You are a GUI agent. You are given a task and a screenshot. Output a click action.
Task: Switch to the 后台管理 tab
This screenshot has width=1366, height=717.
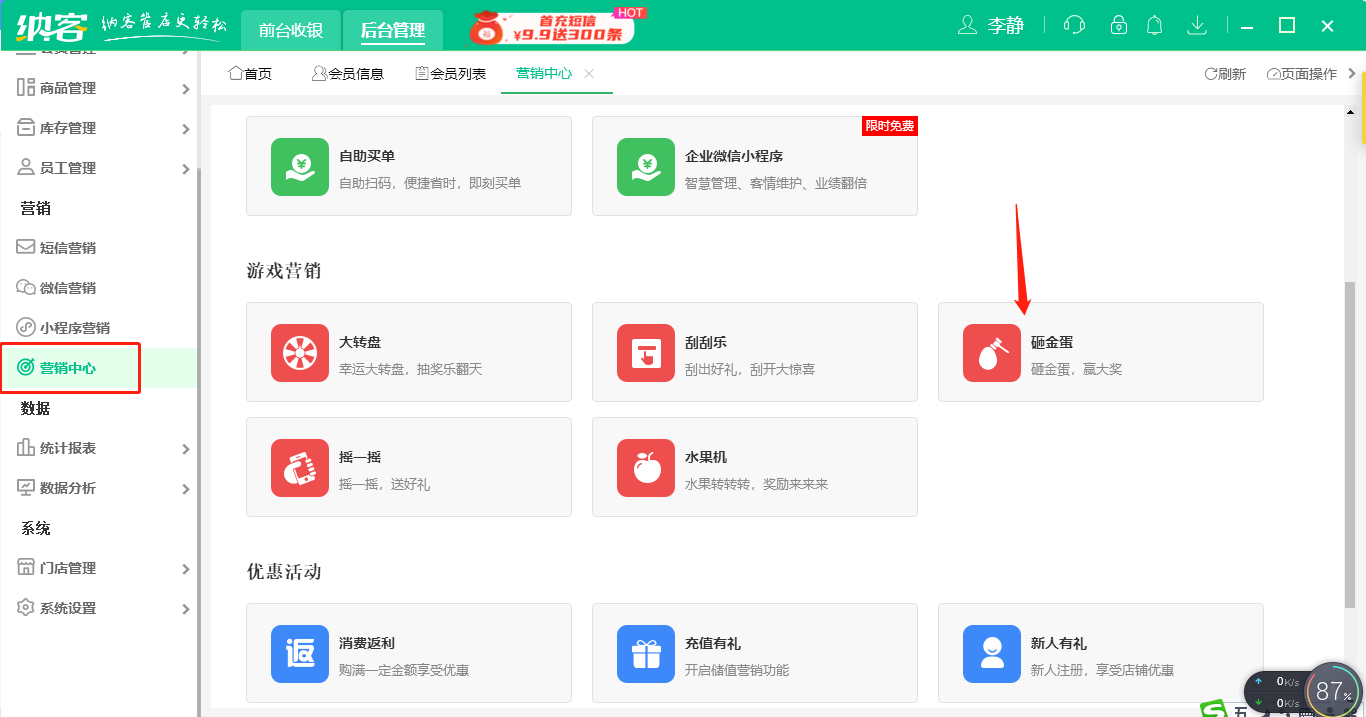[x=393, y=30]
